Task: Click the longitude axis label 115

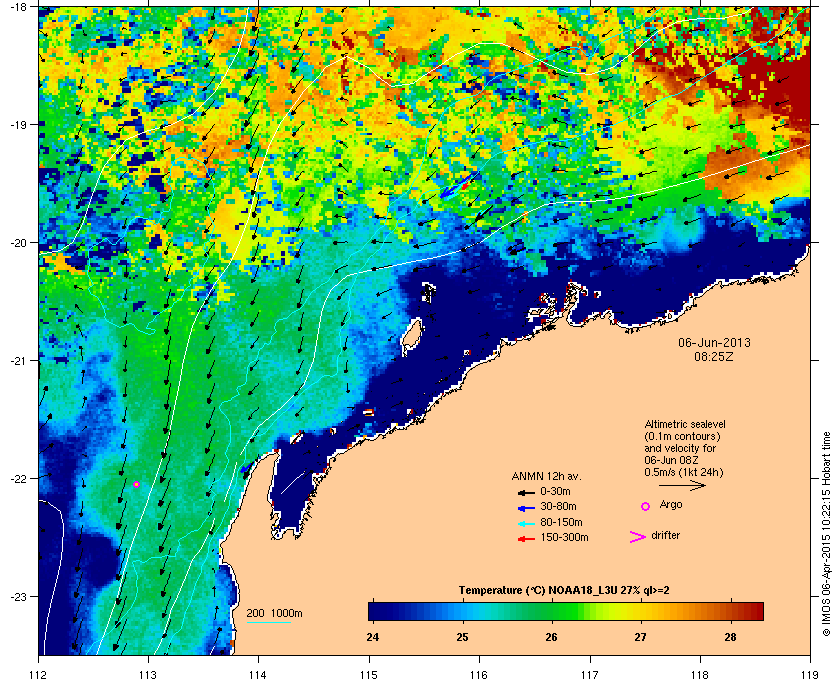Action: tap(369, 674)
